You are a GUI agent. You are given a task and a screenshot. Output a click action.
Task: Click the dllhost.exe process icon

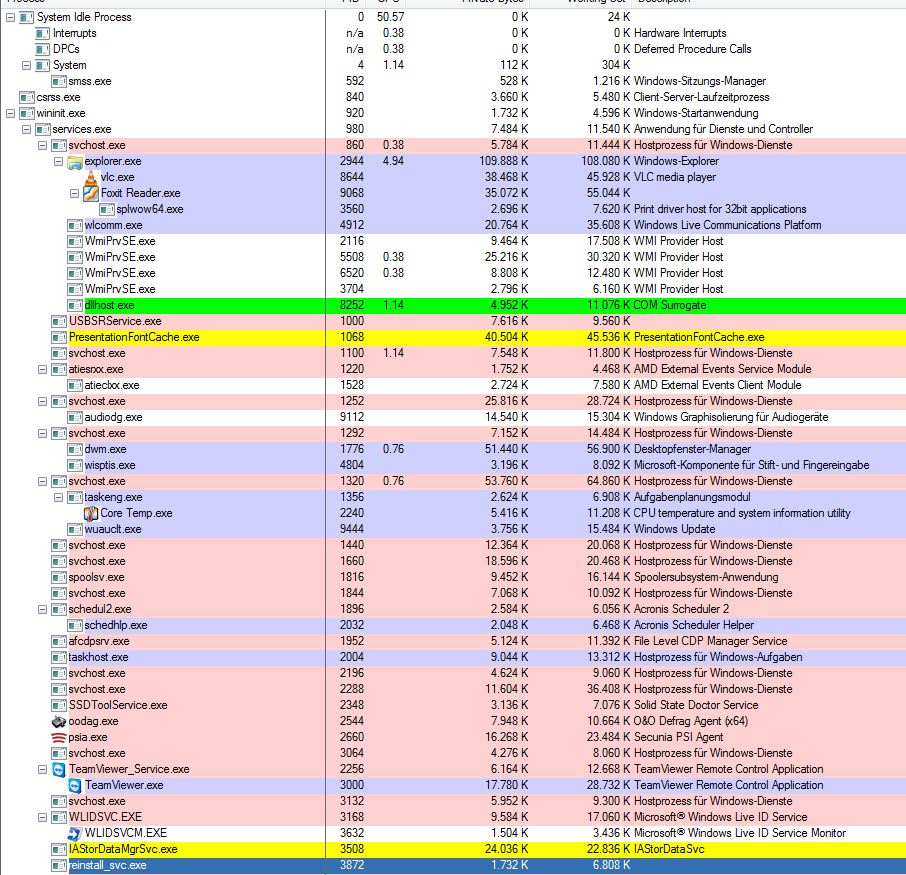(75, 305)
